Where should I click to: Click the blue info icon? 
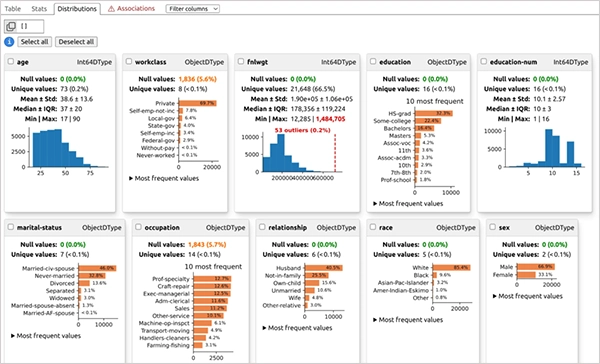[9, 42]
